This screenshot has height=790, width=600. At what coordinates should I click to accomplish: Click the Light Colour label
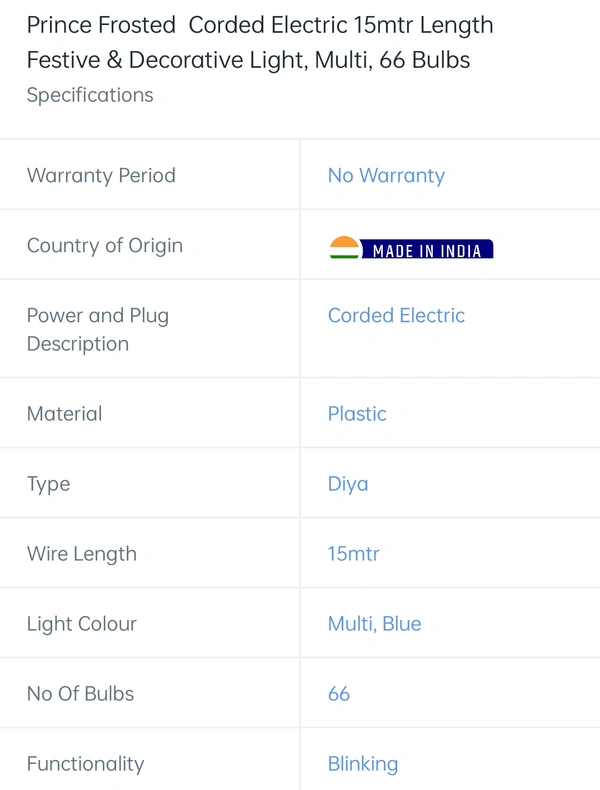pyautogui.click(x=82, y=623)
